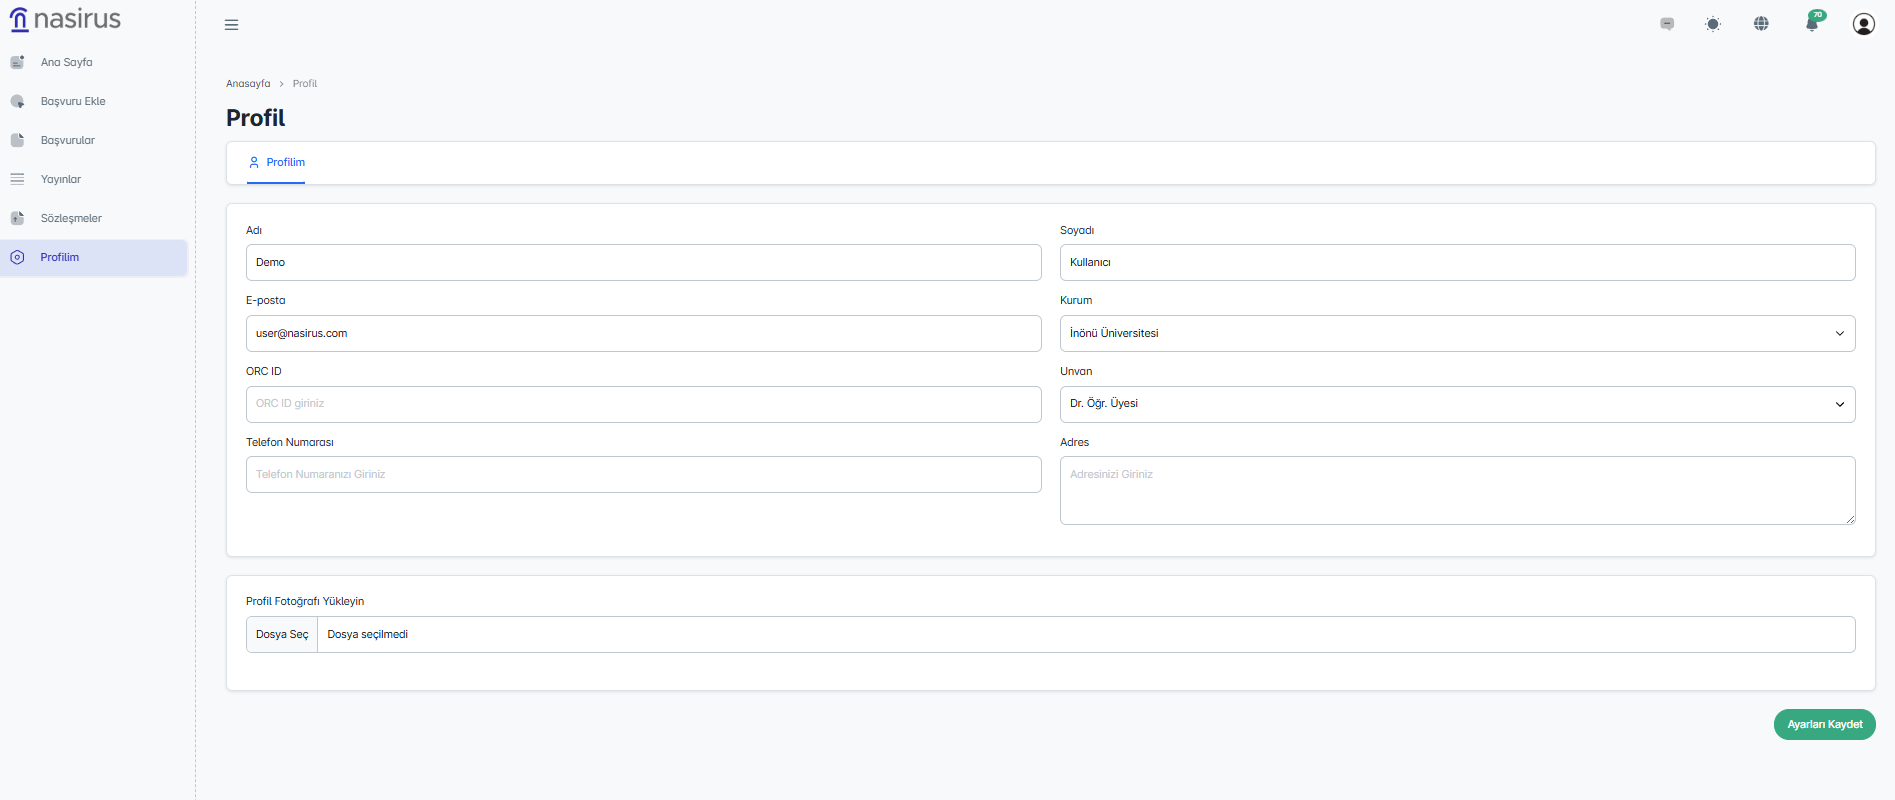1895x800 pixels.
Task: Open the notifications bell
Action: (1812, 24)
